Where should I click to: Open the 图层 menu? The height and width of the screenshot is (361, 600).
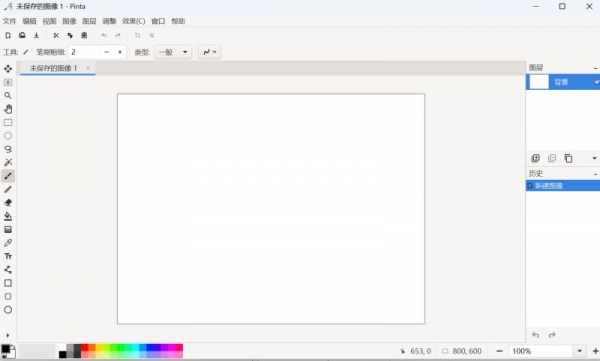(x=89, y=21)
